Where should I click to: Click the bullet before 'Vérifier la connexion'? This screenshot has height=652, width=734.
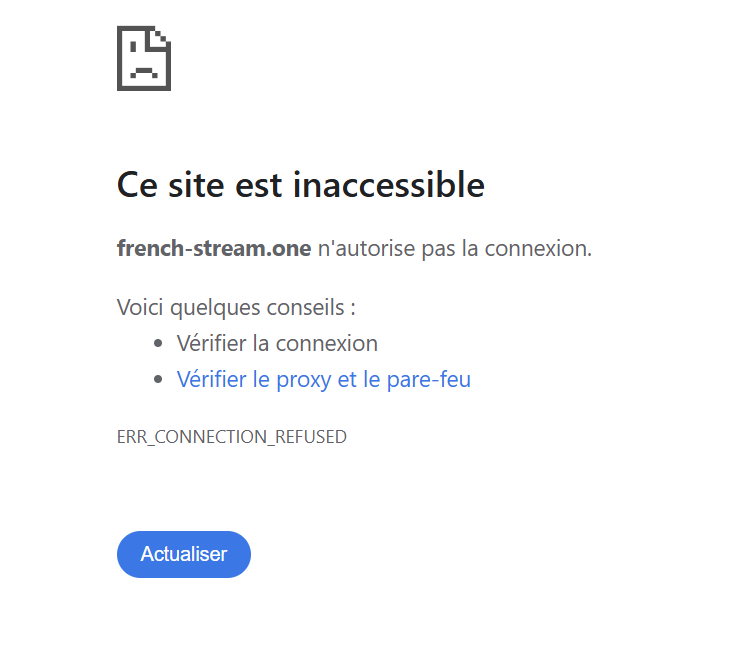tap(158, 345)
